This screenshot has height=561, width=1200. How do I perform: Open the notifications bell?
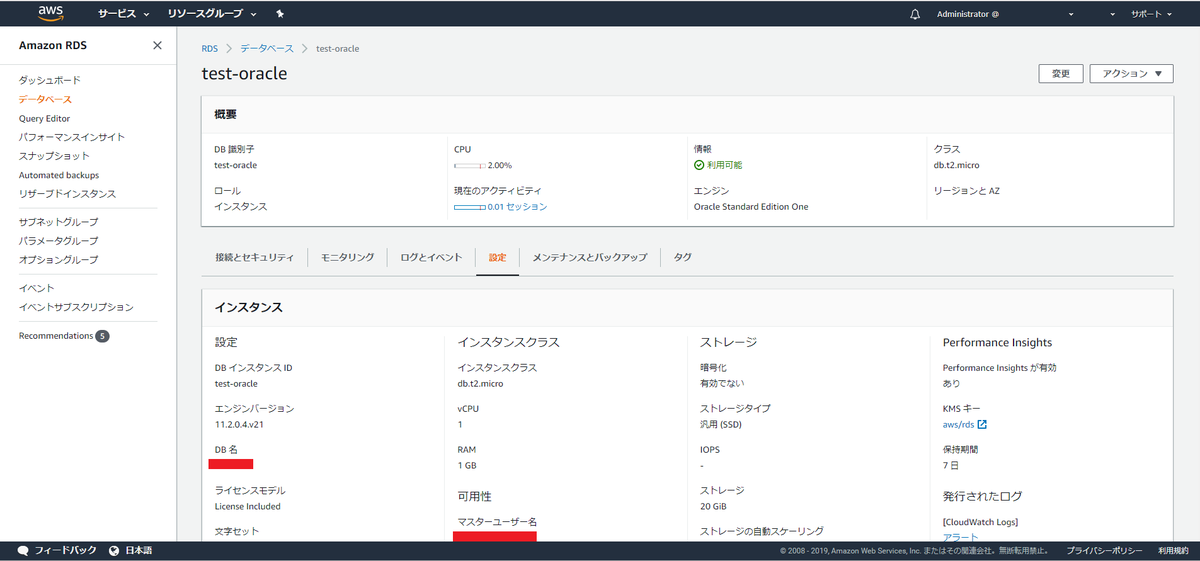click(x=915, y=14)
